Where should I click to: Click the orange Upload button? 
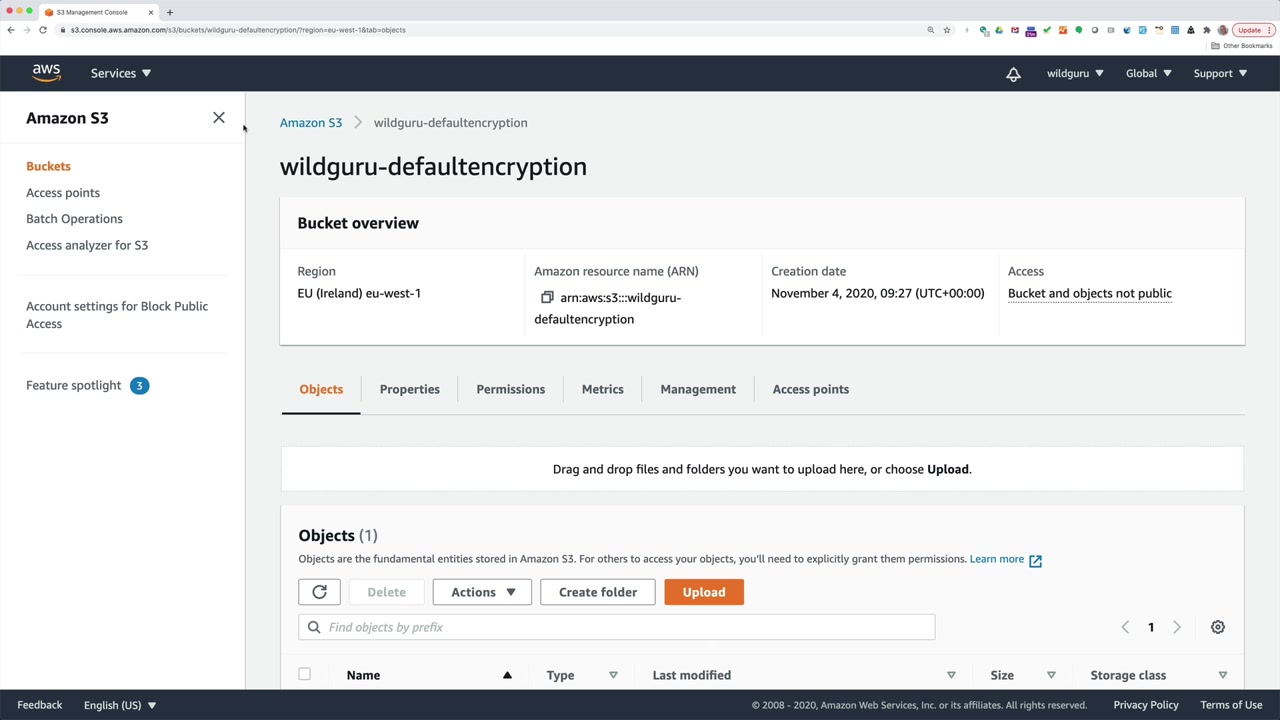pyautogui.click(x=704, y=592)
